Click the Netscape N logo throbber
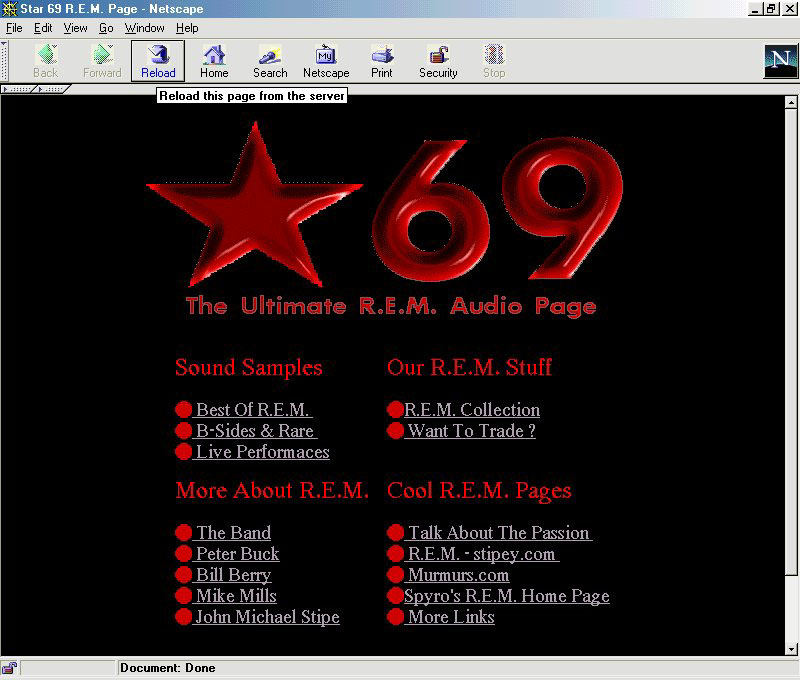800x681 pixels. [780, 61]
